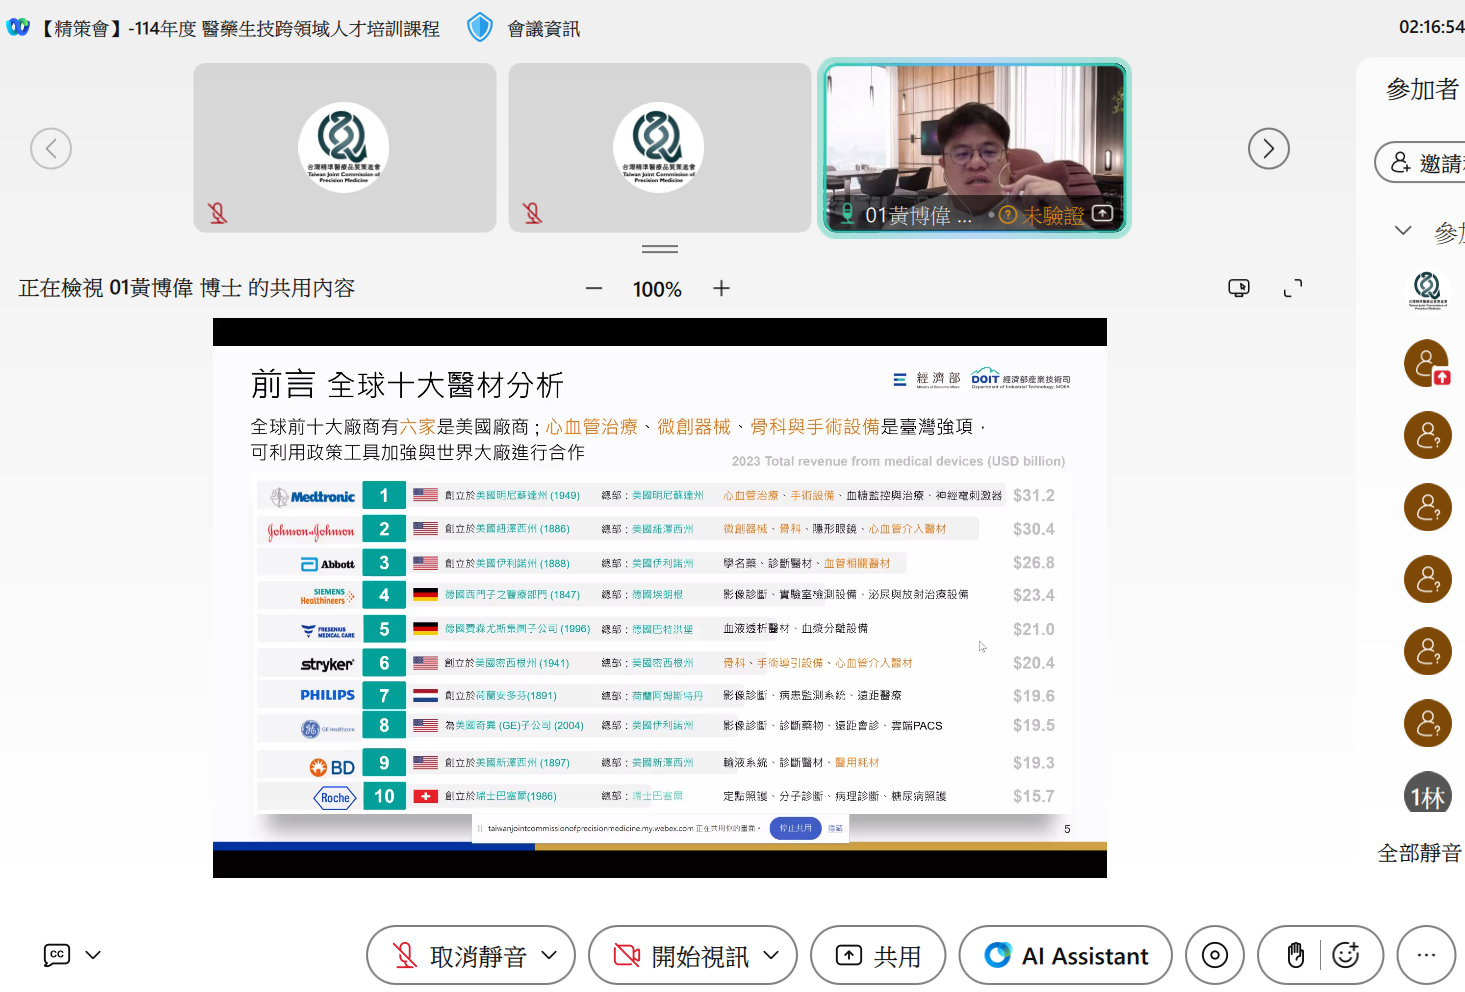Open reactions emoji picker
Image resolution: width=1465 pixels, height=992 pixels.
tap(1347, 955)
